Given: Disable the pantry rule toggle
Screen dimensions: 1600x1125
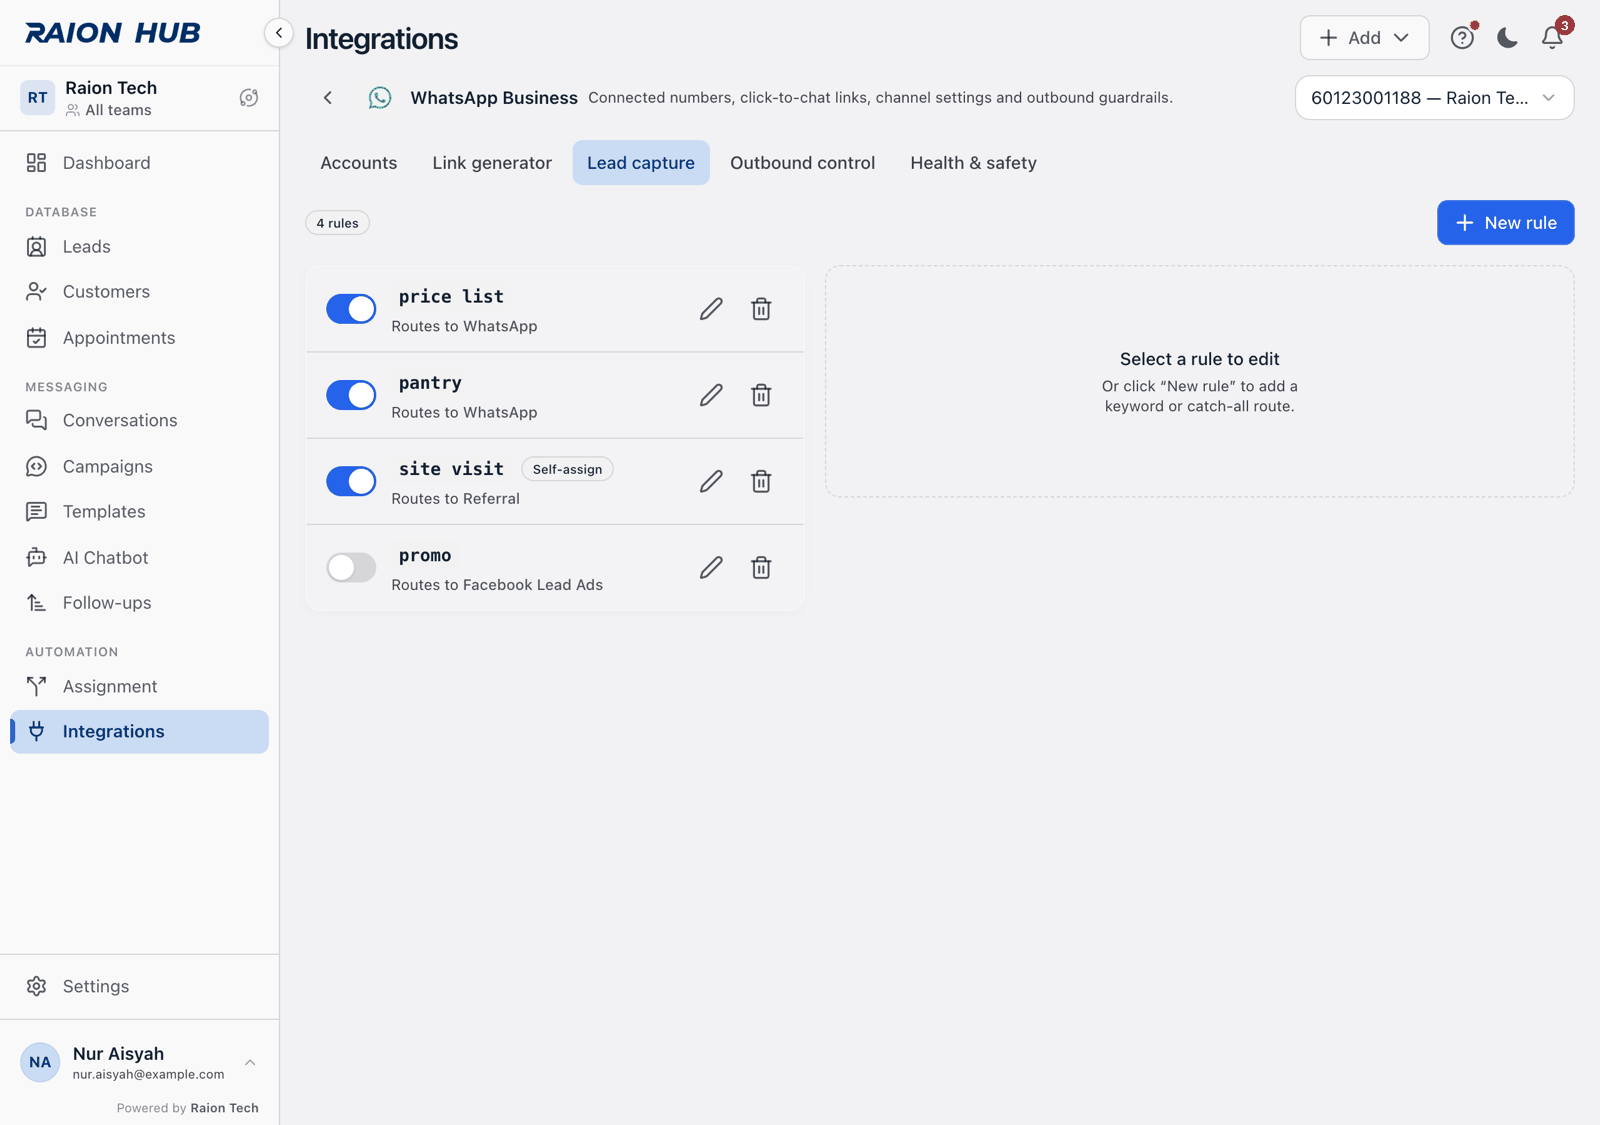Looking at the screenshot, I should [x=351, y=395].
